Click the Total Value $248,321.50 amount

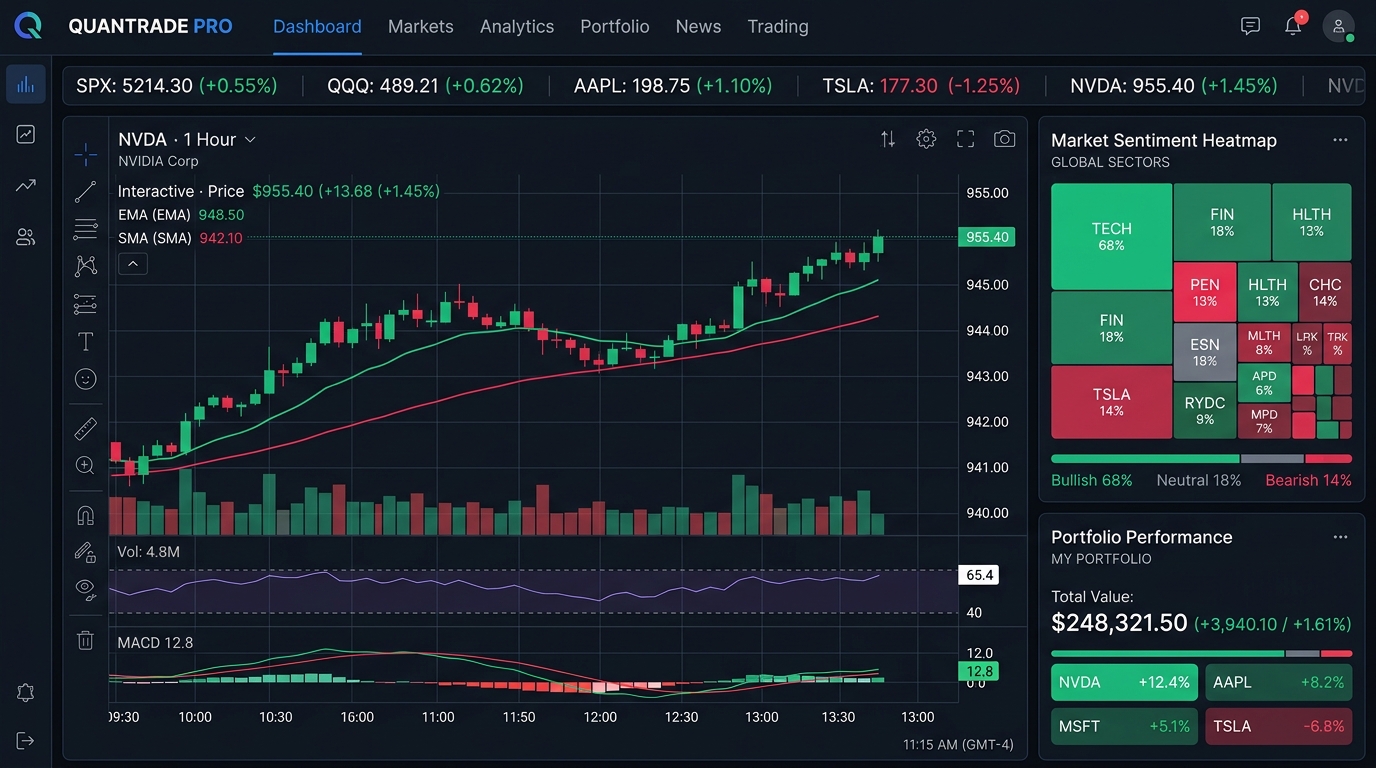point(1119,623)
